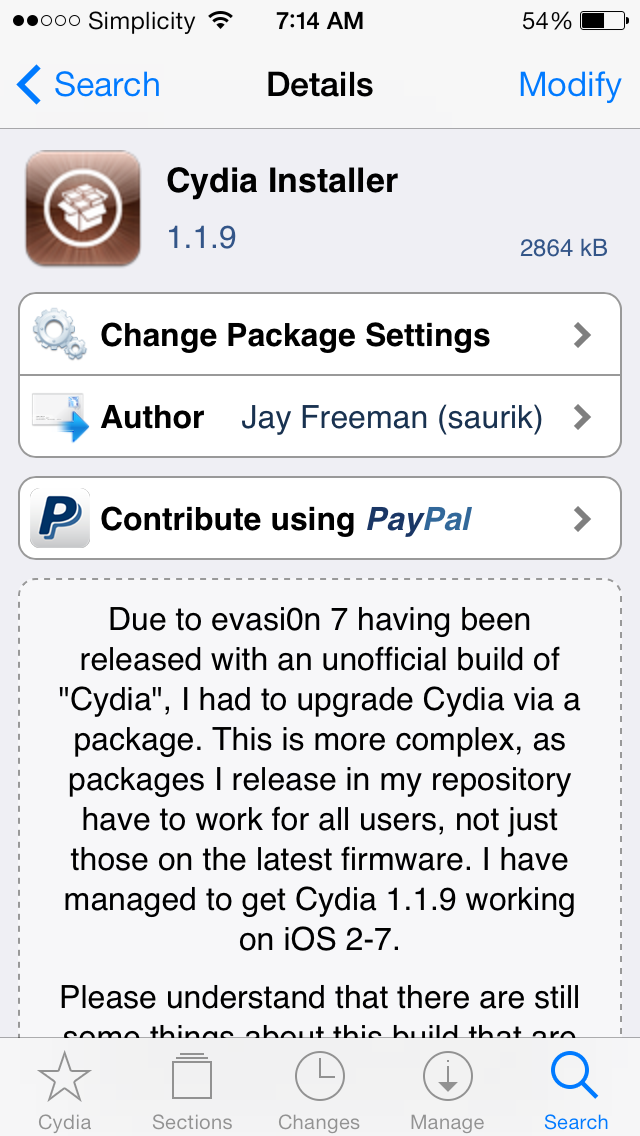
Task: Tap the Jay Freeman (saurik) author name
Action: (x=391, y=418)
